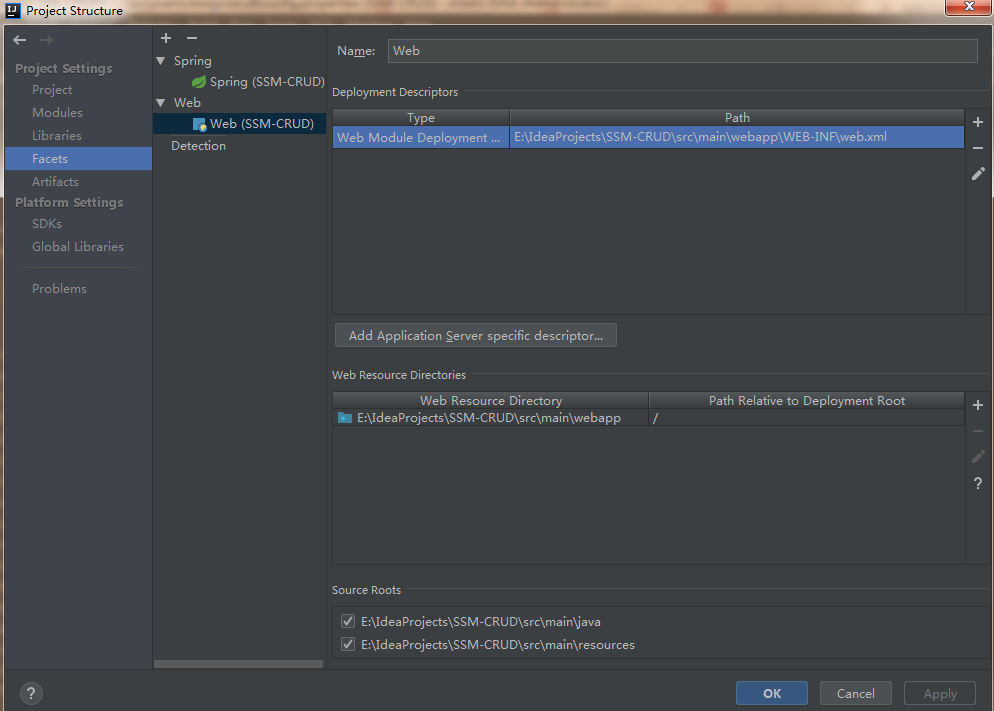Screen dimensions: 994x711
Task: Remove the web resource directory entry
Action: coord(978,431)
